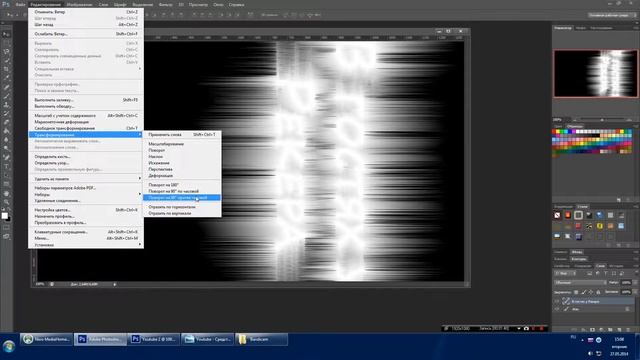Toggle Lock all padlock icon

598,292
